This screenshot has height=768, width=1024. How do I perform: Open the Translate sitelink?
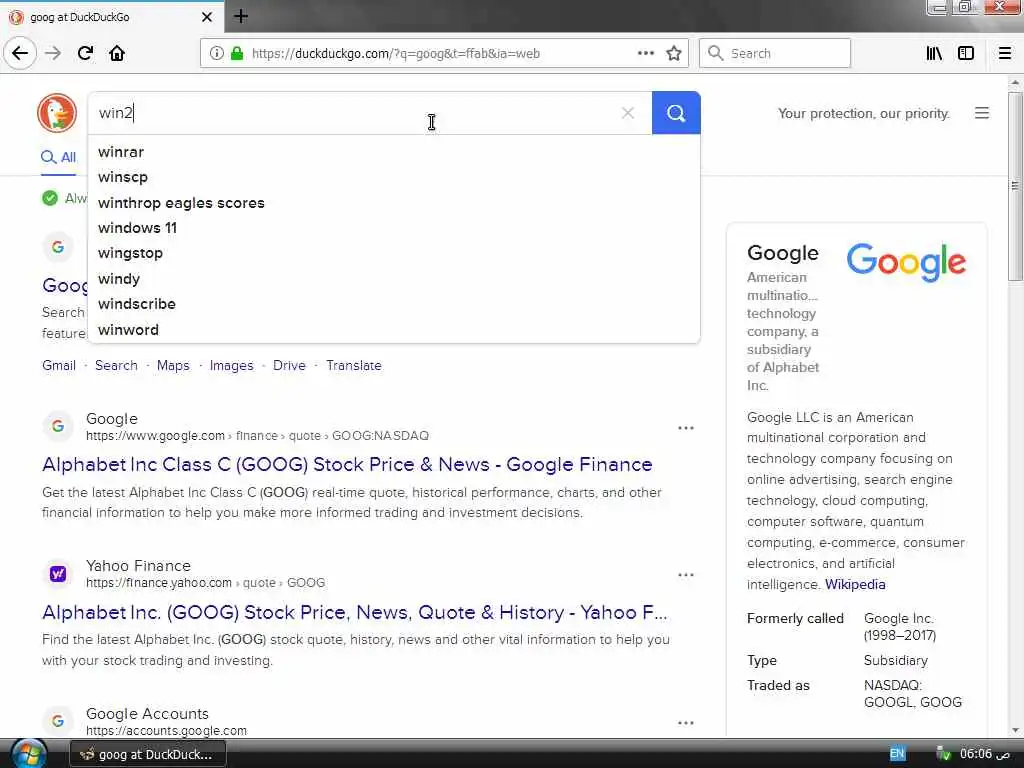click(x=354, y=365)
